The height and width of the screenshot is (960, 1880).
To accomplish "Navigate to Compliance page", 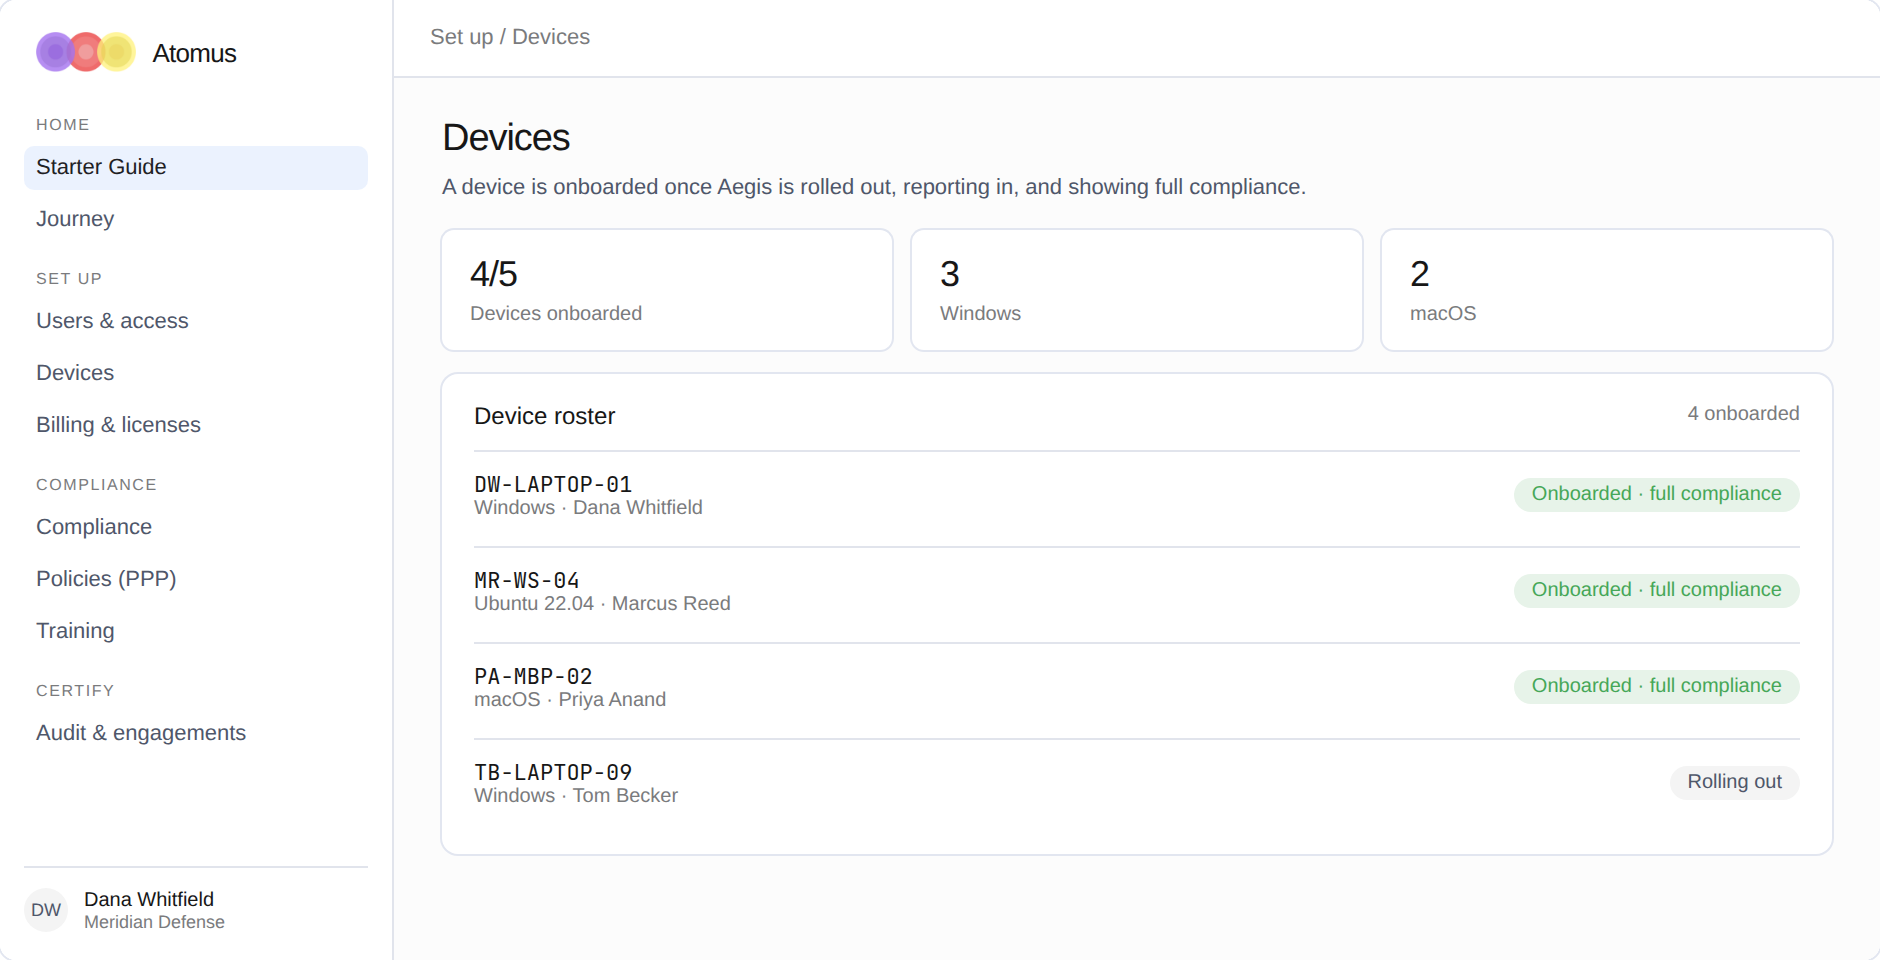I will [196, 528].
